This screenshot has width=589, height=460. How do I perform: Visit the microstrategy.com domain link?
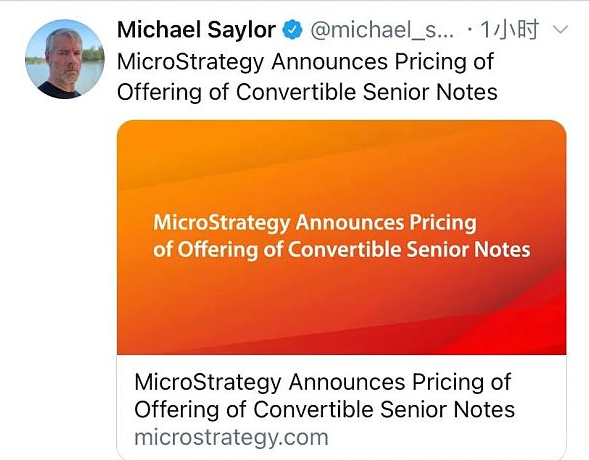pyautogui.click(x=231, y=437)
